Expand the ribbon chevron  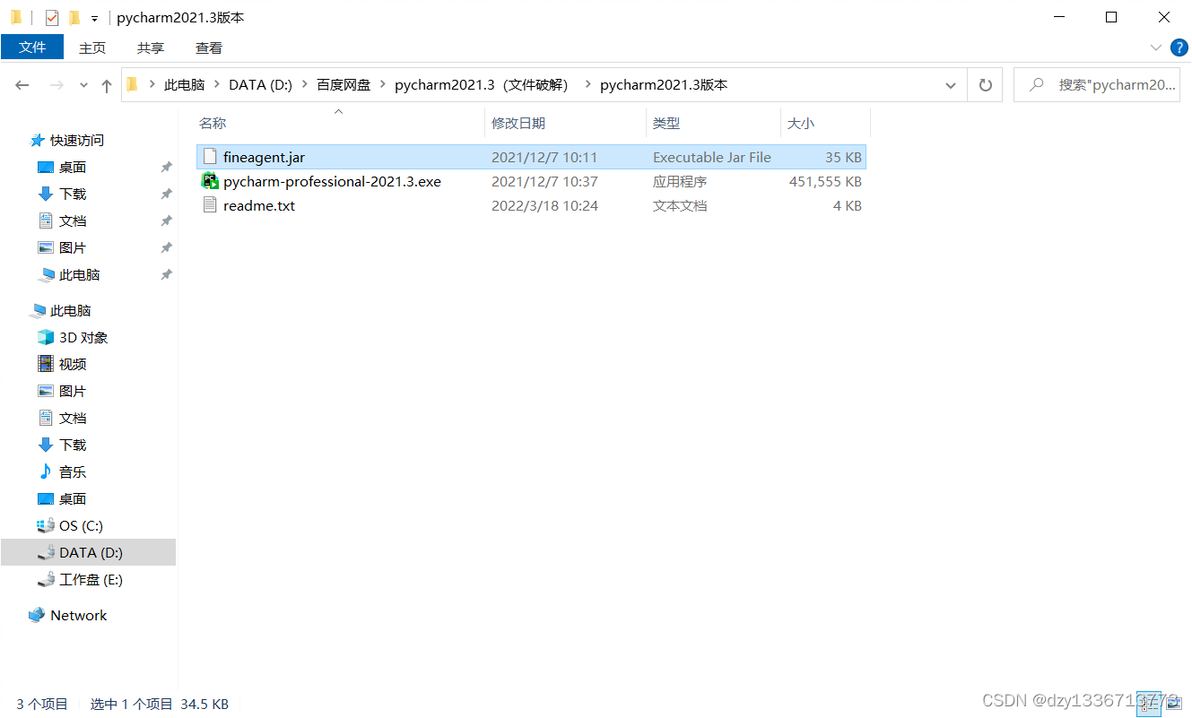(x=1156, y=48)
